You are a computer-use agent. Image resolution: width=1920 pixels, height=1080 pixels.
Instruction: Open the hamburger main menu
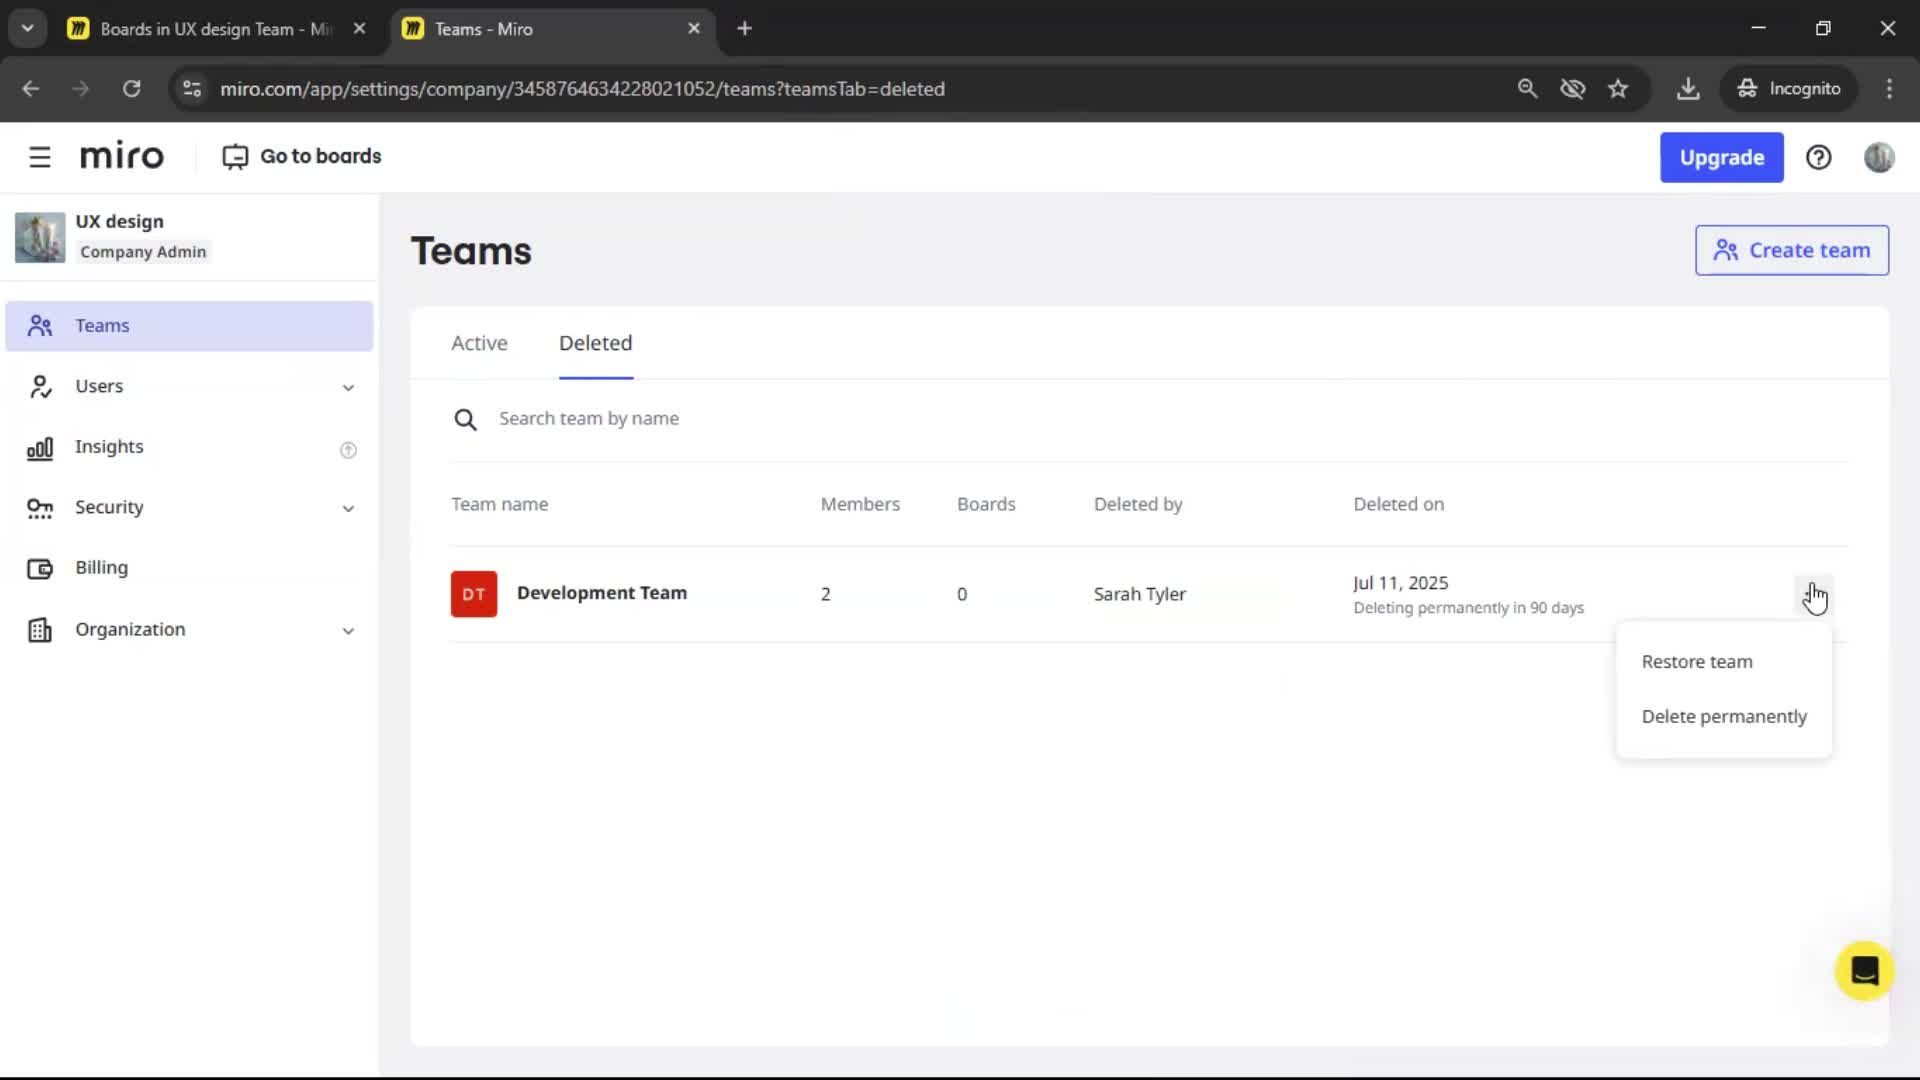40,157
